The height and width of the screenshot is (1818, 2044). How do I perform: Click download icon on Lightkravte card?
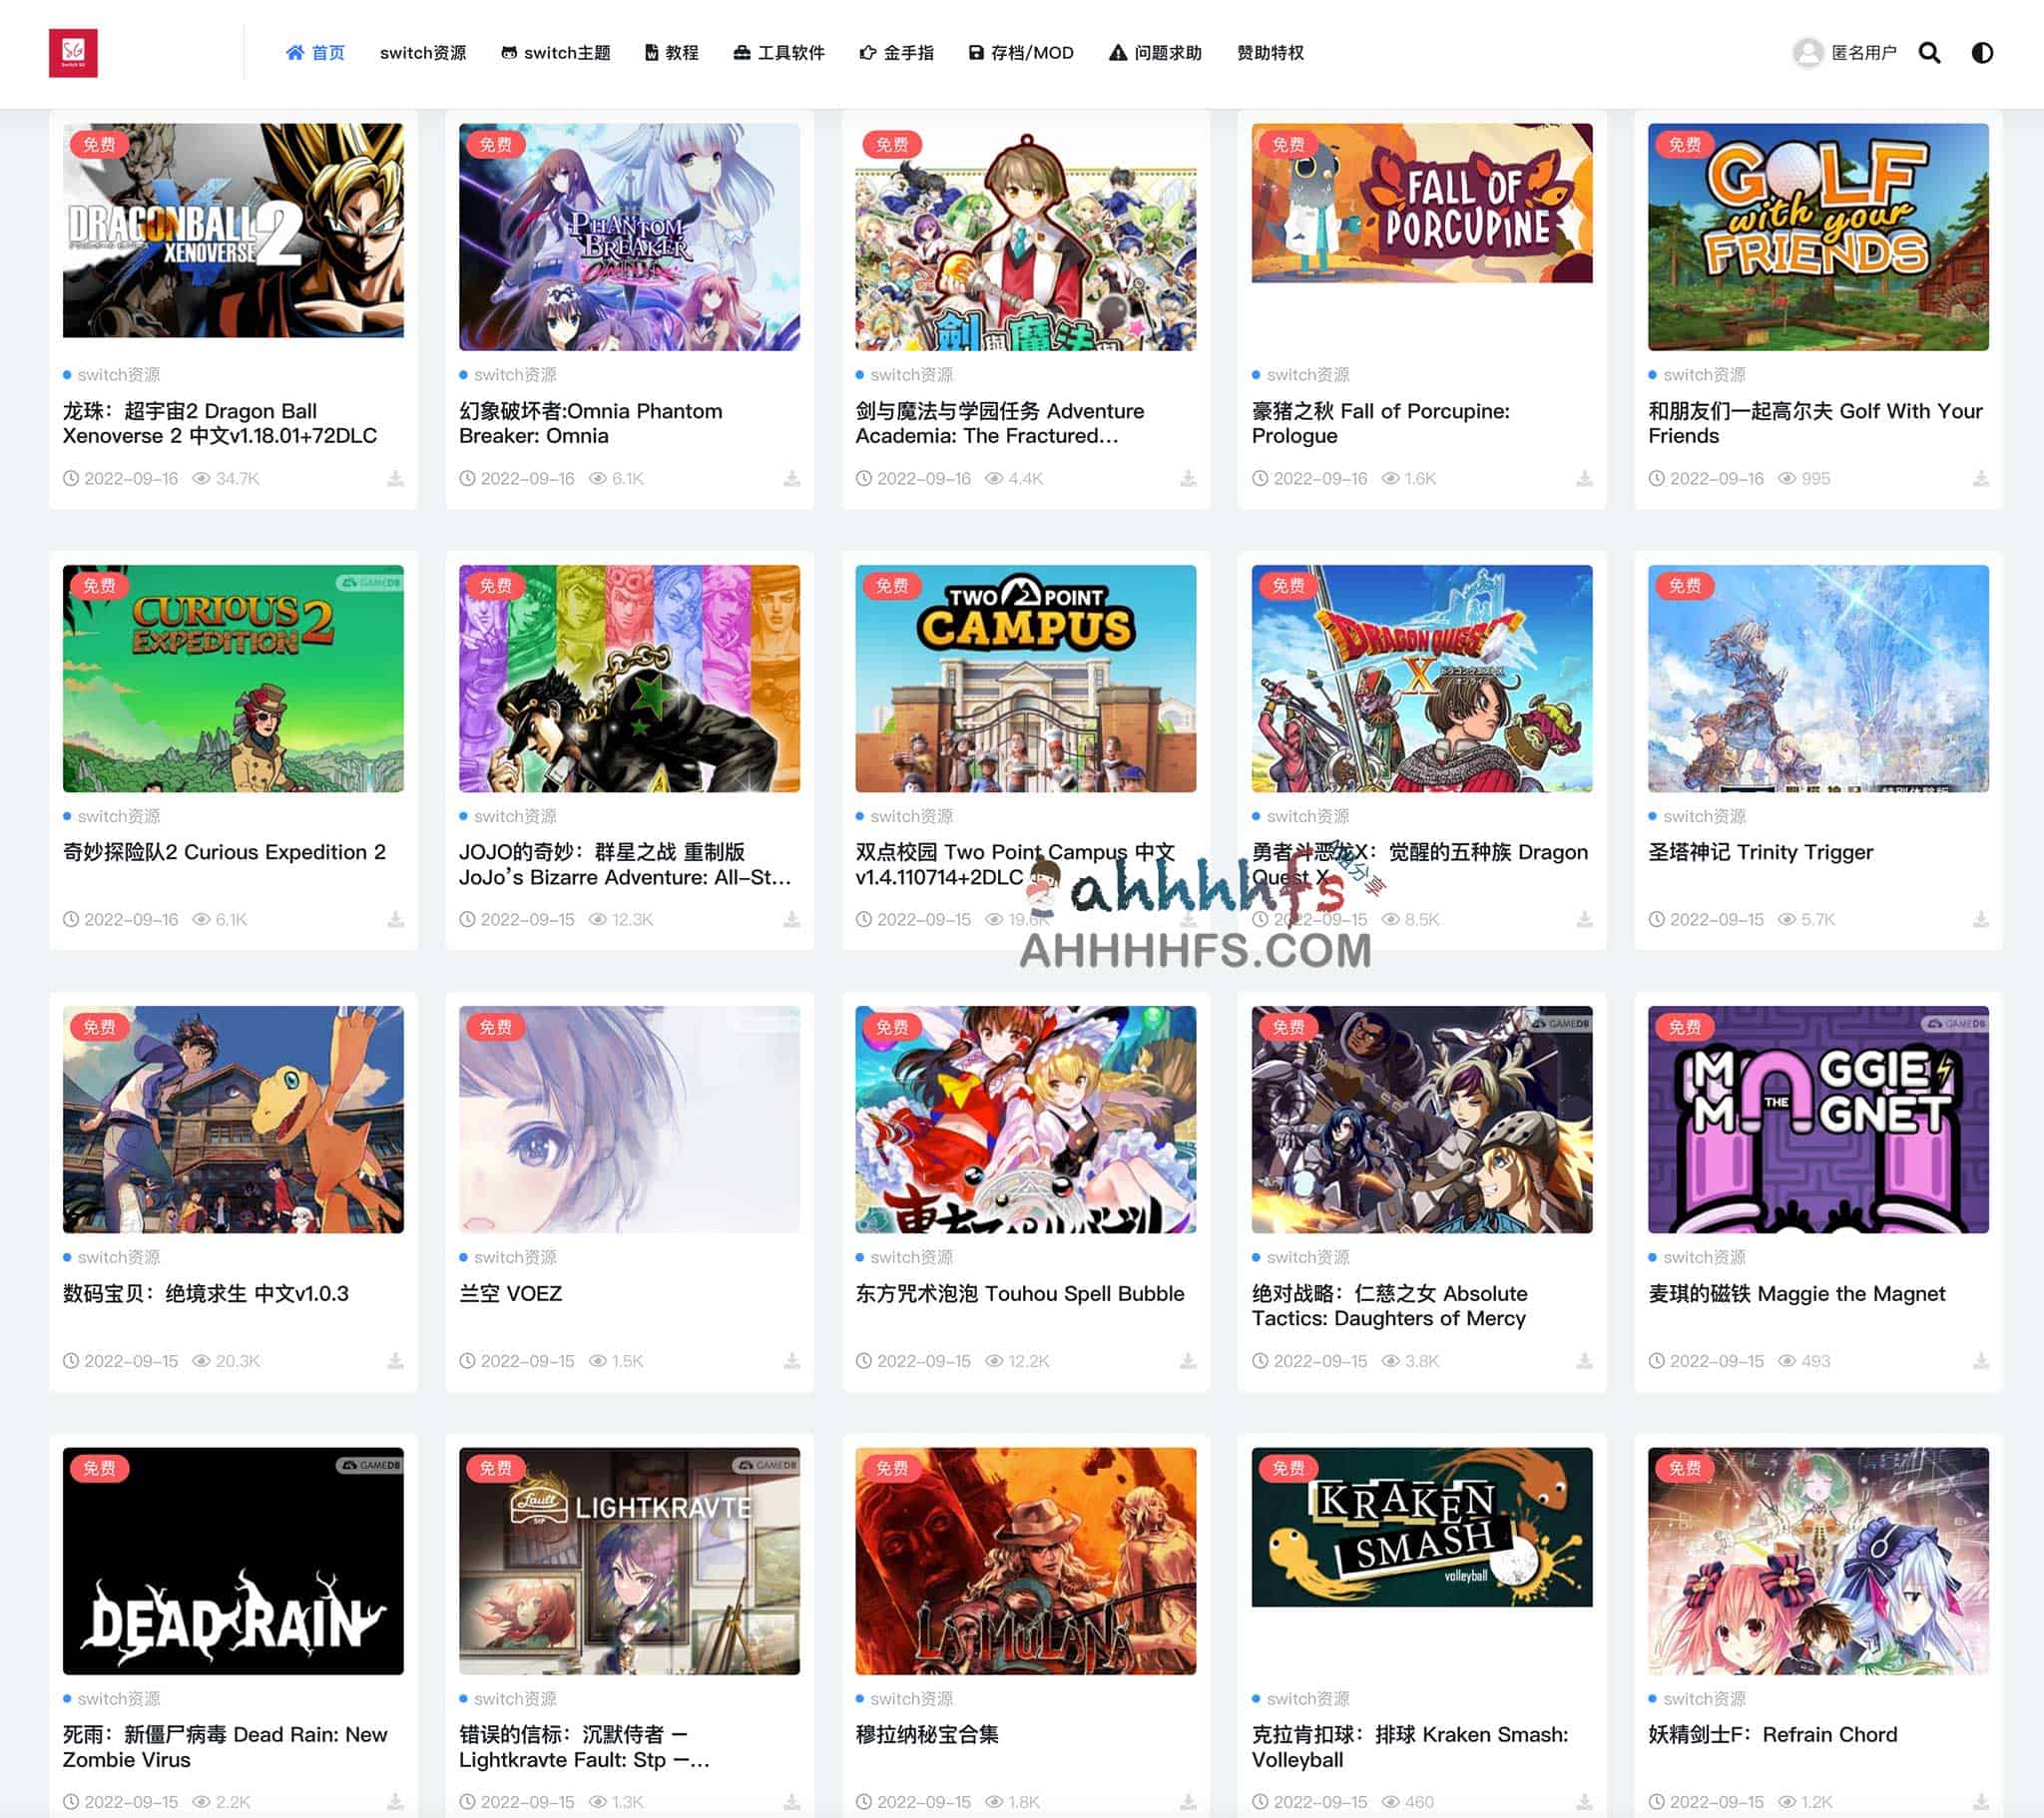pos(791,1802)
